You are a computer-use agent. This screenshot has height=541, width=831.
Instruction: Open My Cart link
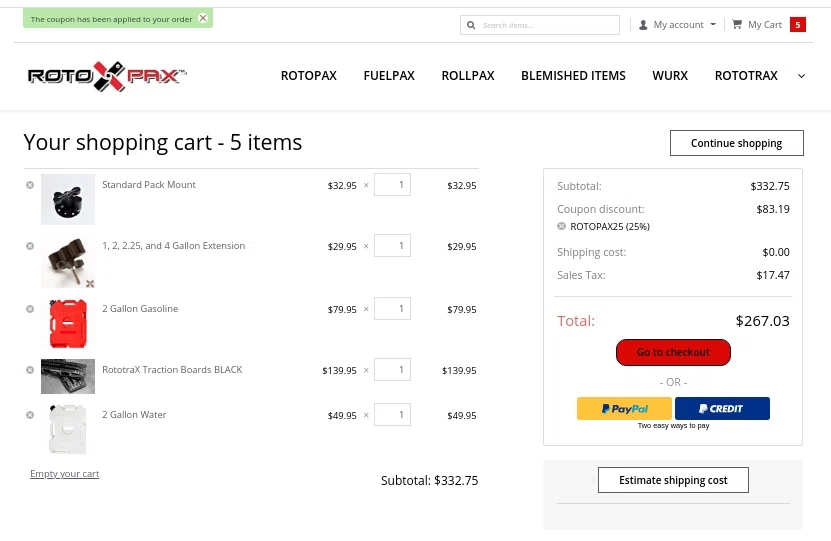[x=765, y=24]
